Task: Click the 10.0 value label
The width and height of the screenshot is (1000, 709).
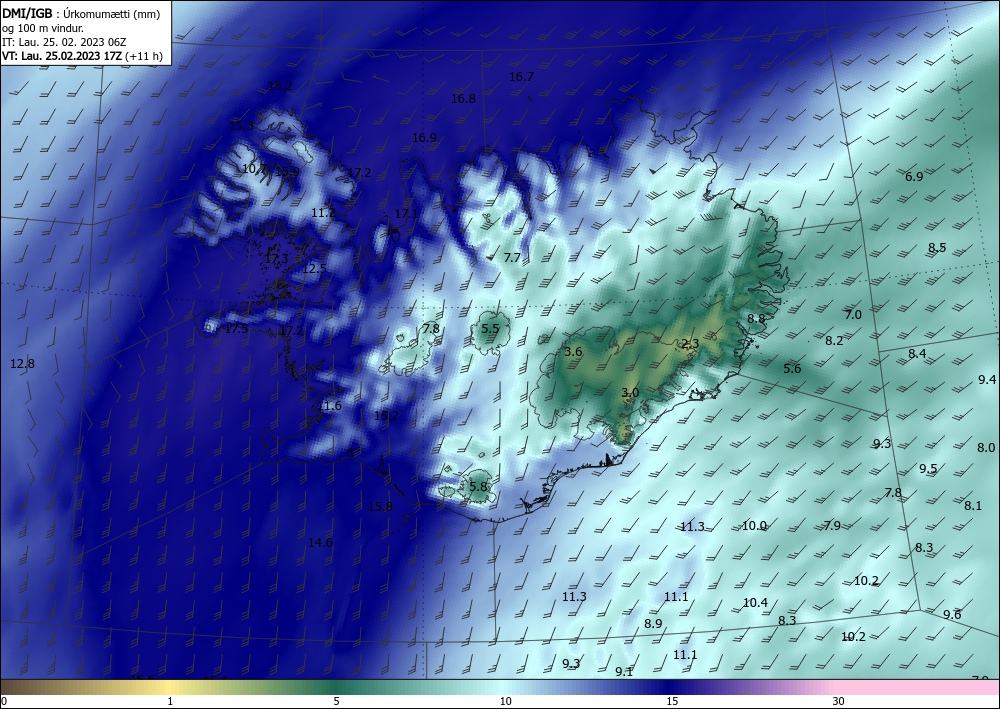Action: (x=754, y=525)
